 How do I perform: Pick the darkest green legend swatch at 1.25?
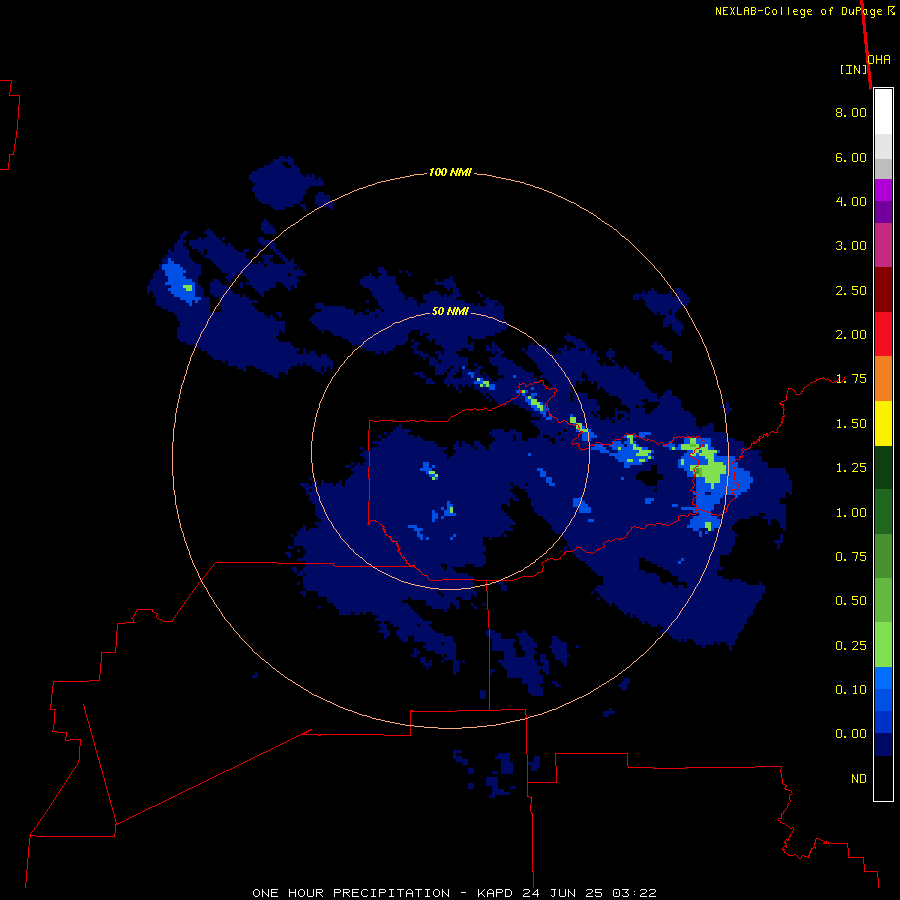point(883,467)
